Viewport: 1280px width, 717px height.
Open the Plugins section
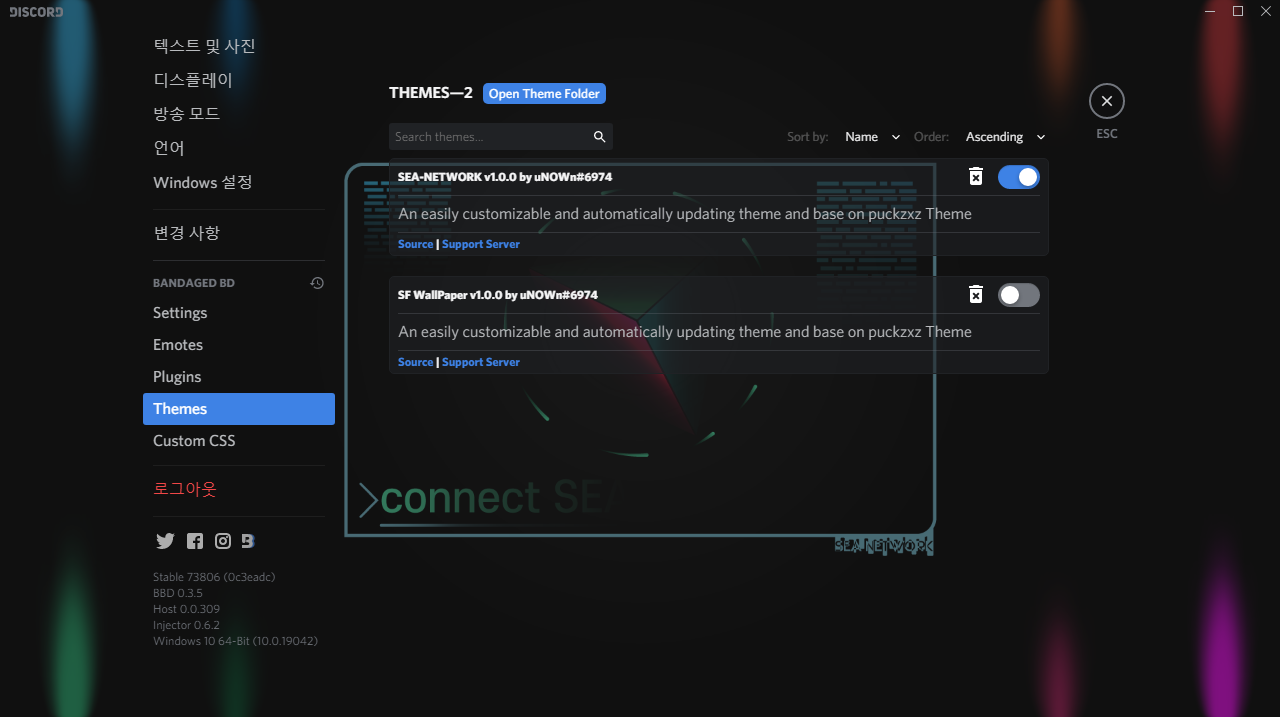point(239,377)
